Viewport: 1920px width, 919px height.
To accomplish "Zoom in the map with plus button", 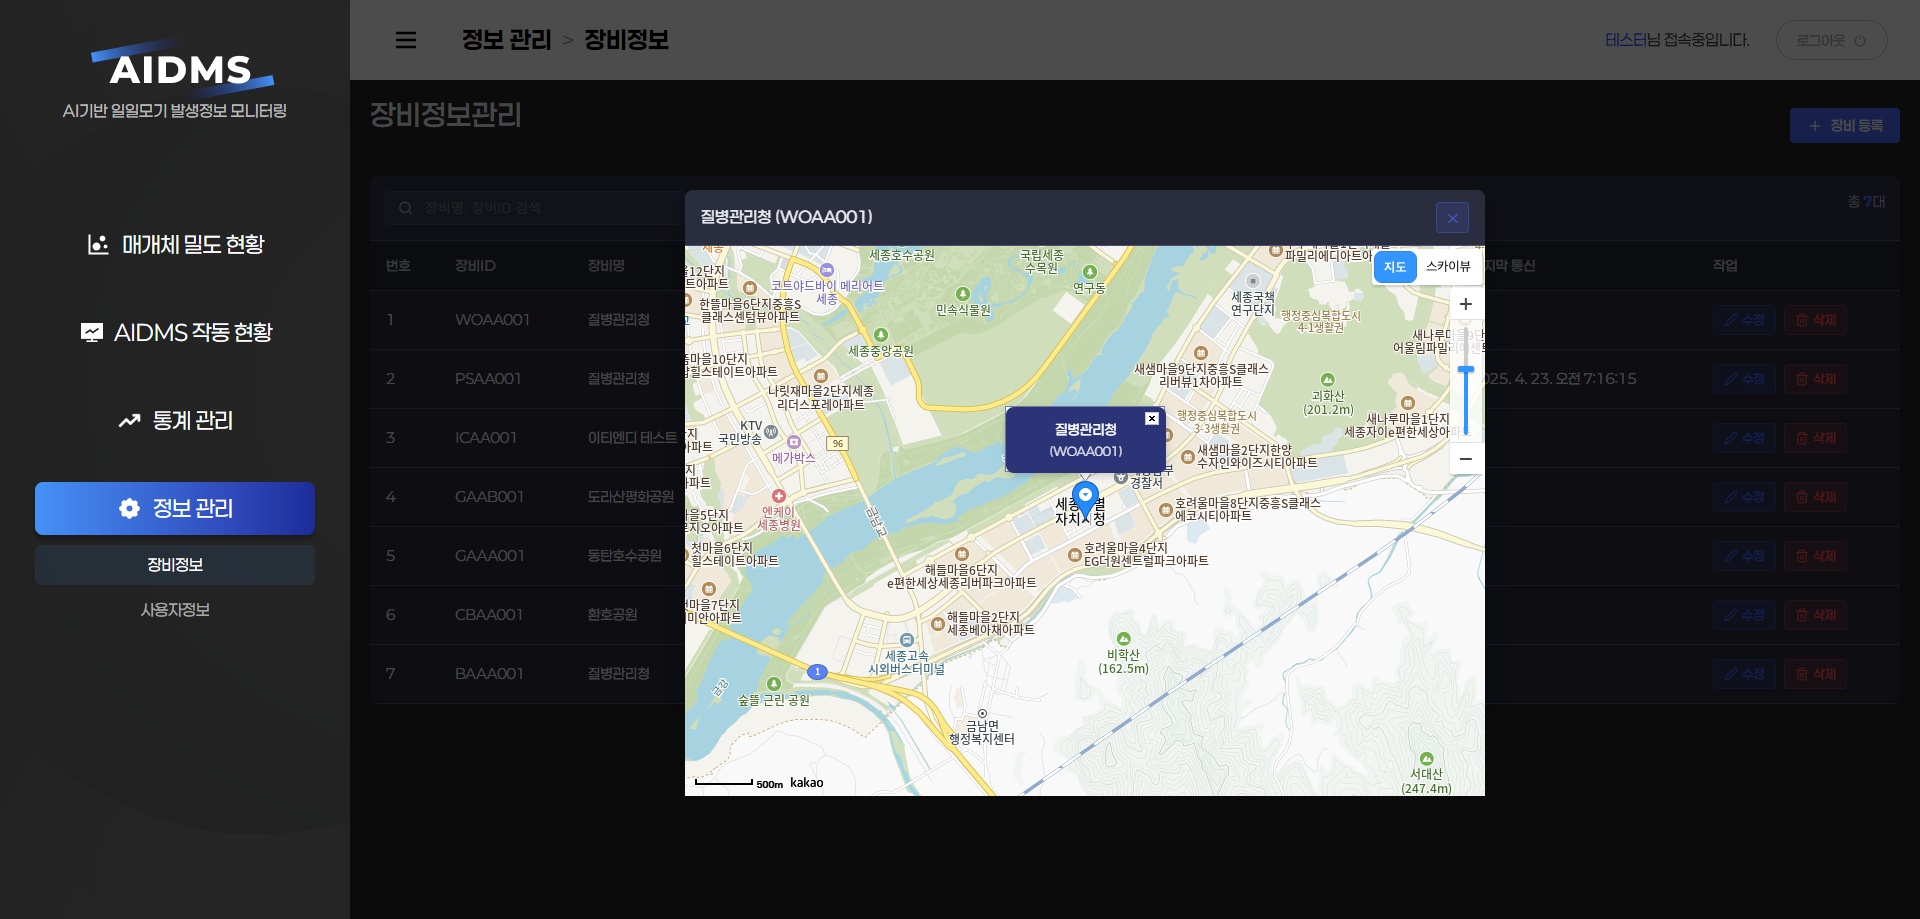I will (1466, 304).
